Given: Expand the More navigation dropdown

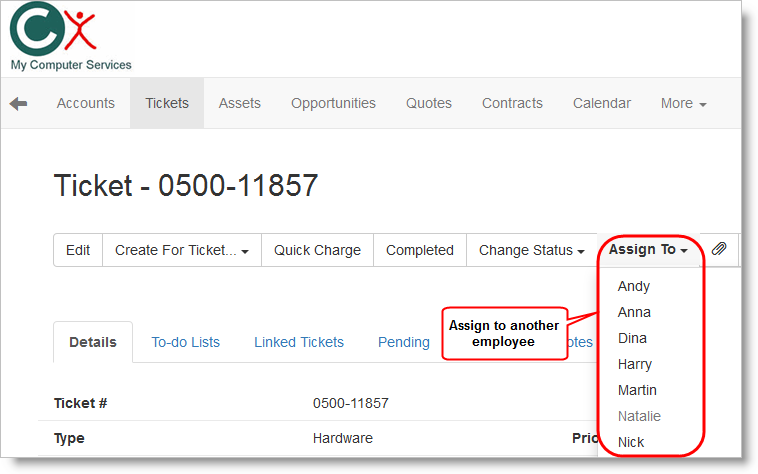Looking at the screenshot, I should tap(684, 104).
